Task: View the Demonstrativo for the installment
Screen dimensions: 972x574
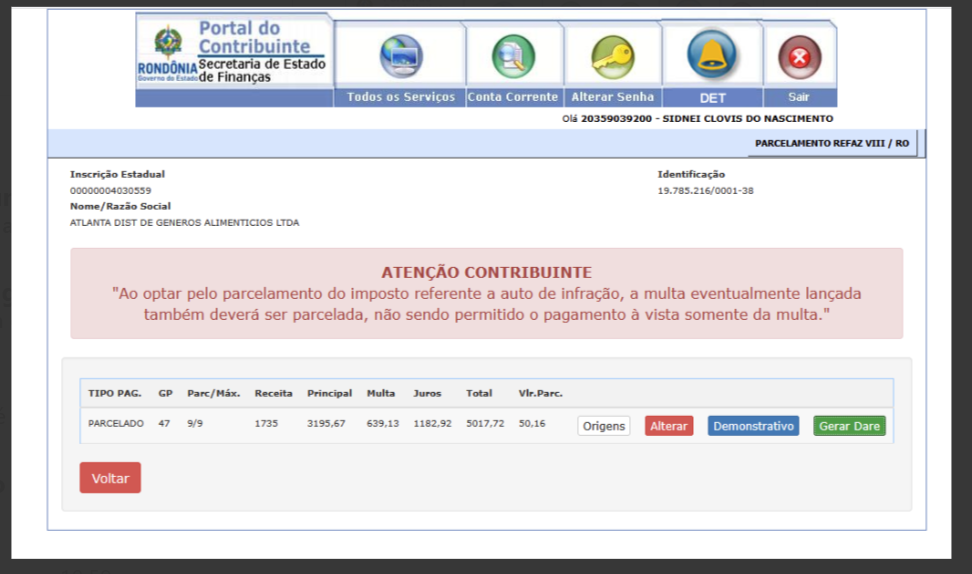Action: (x=753, y=426)
